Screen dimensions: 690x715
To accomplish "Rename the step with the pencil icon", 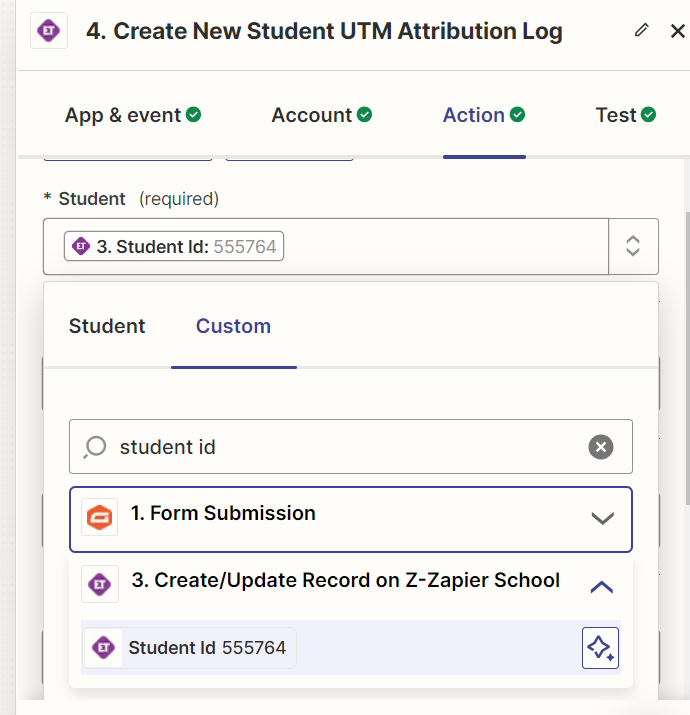I will pos(641,30).
